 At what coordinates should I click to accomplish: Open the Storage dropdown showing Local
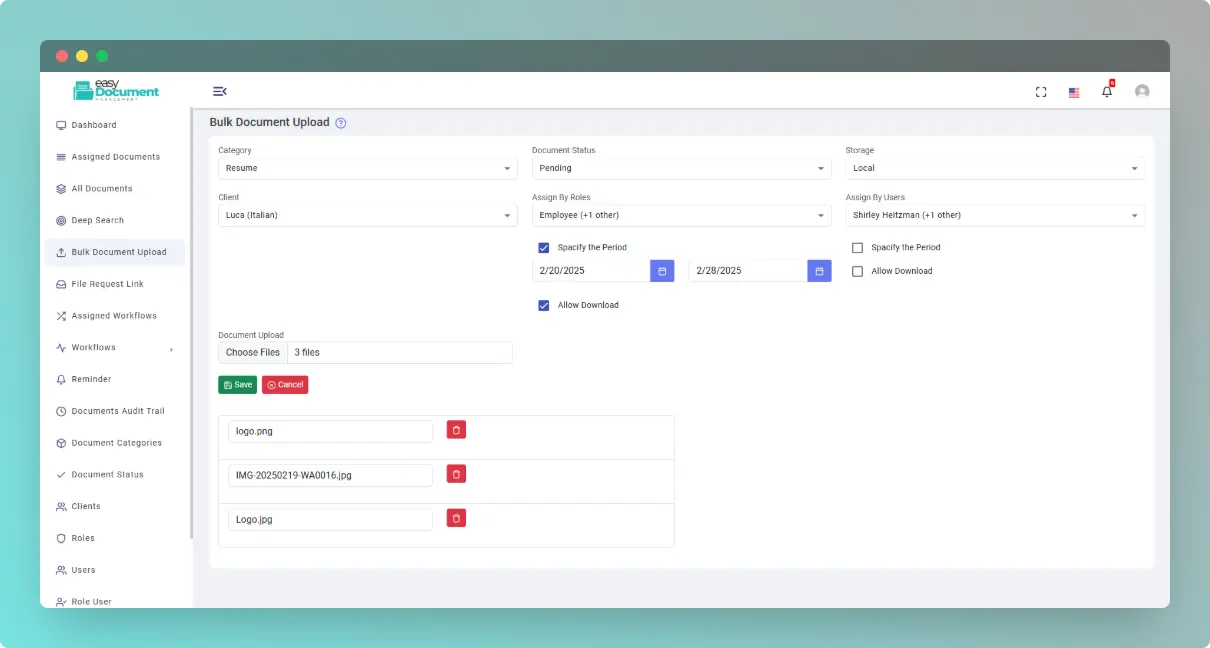pyautogui.click(x=995, y=168)
